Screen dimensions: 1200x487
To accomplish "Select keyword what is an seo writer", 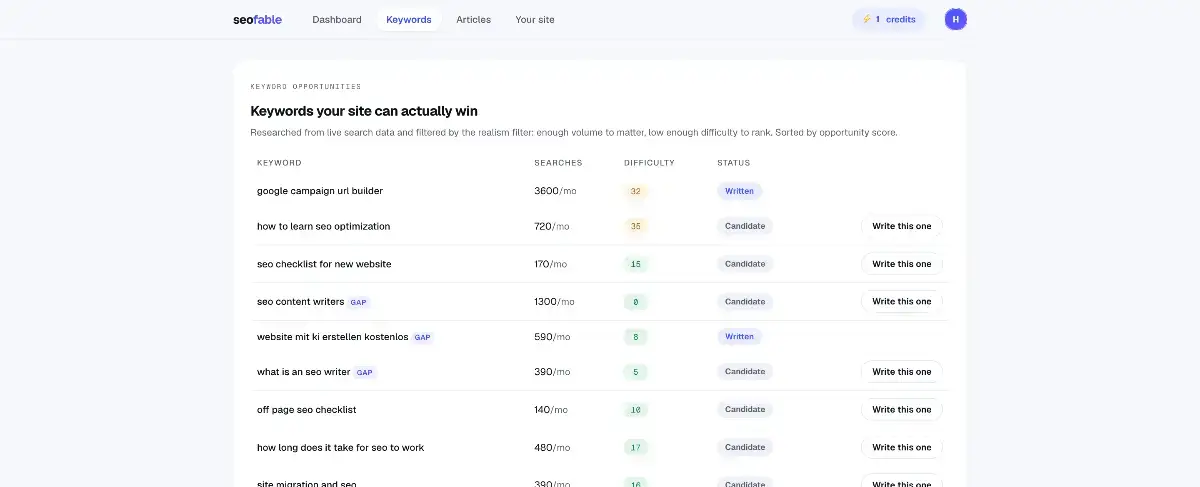I will [303, 372].
